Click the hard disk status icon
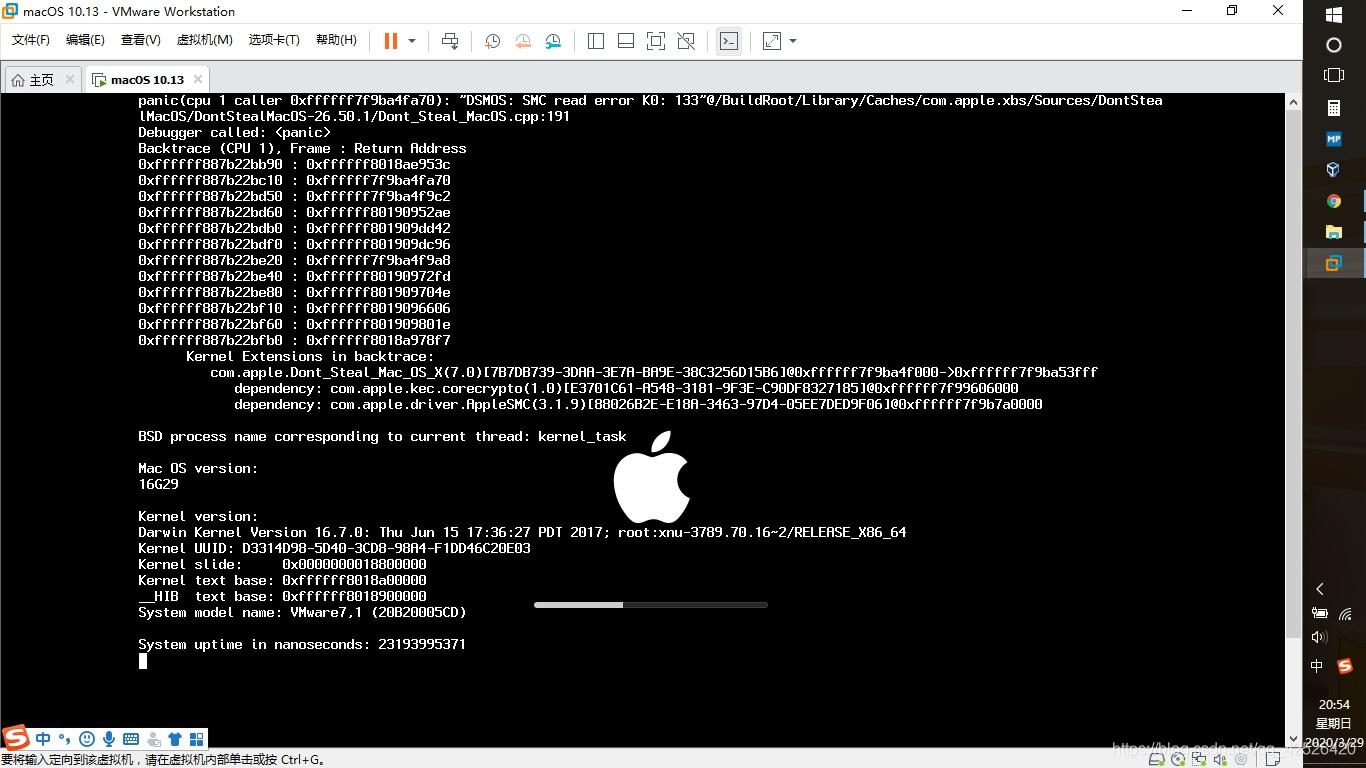This screenshot has height=768, width=1366. pyautogui.click(x=1157, y=760)
